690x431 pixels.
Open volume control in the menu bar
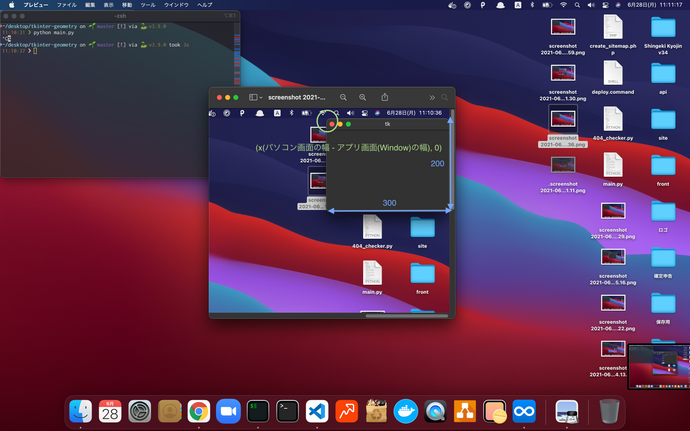pyautogui.click(x=591, y=5)
